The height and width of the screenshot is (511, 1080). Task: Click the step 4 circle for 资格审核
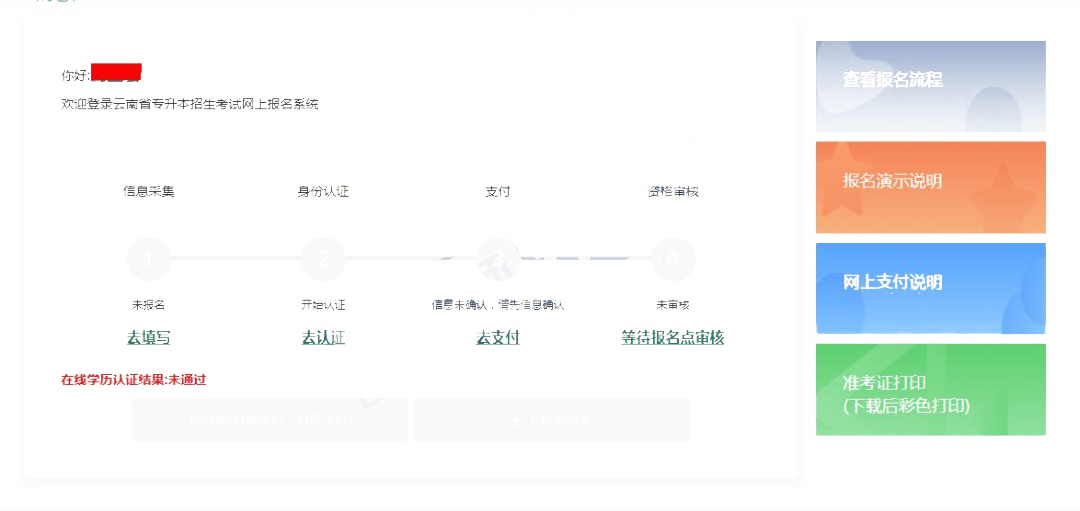tap(673, 259)
